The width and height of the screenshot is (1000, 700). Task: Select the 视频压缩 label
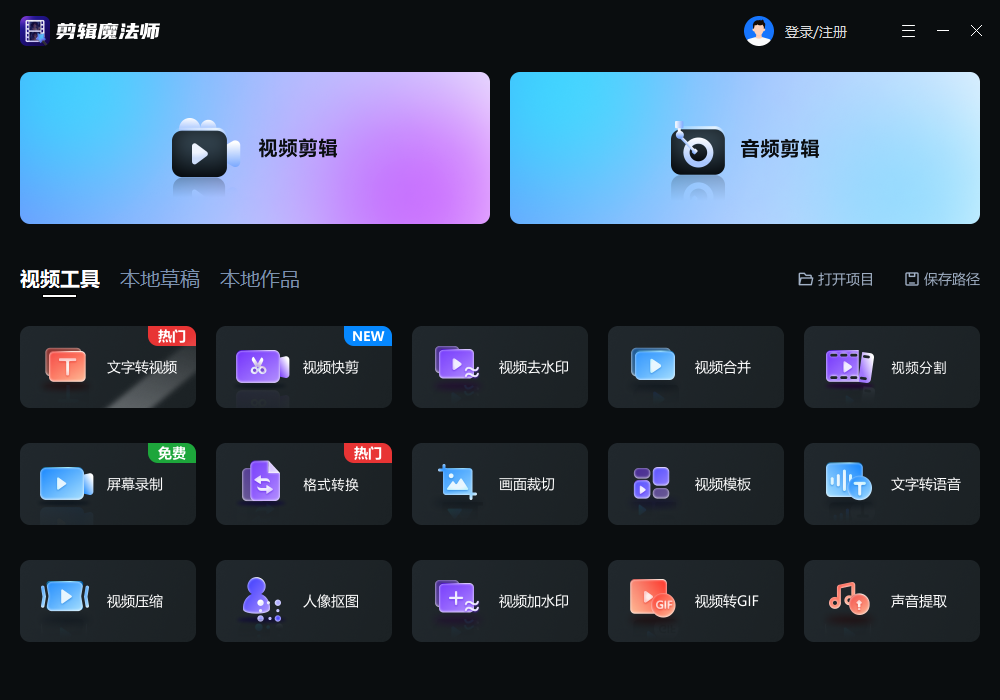click(135, 601)
